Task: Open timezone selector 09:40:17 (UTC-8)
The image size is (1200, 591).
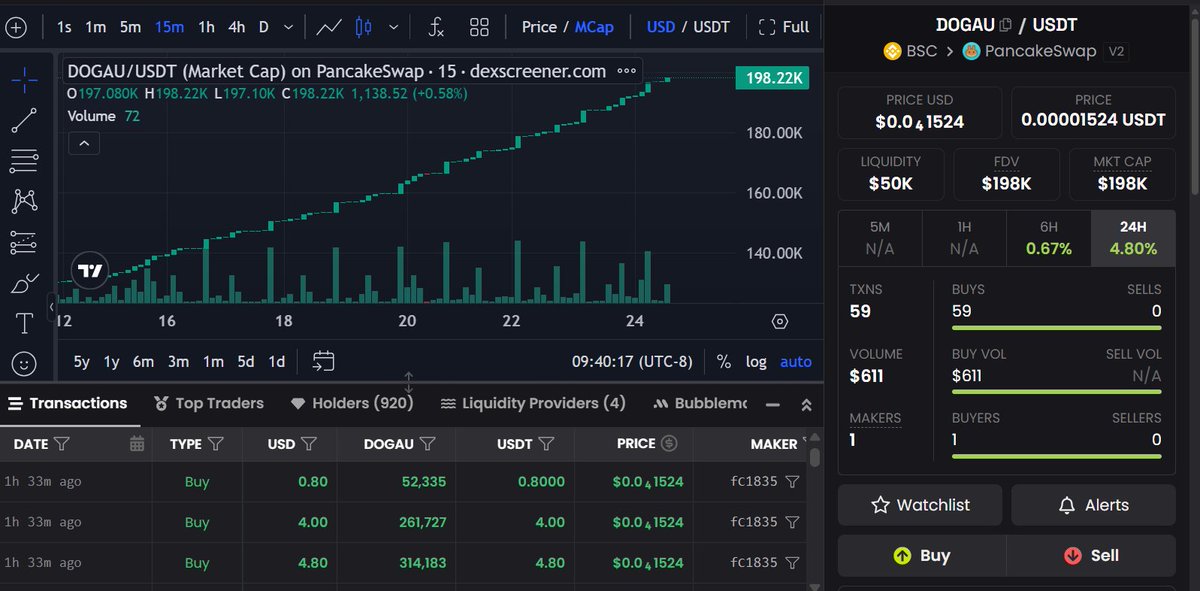Action: pos(632,361)
